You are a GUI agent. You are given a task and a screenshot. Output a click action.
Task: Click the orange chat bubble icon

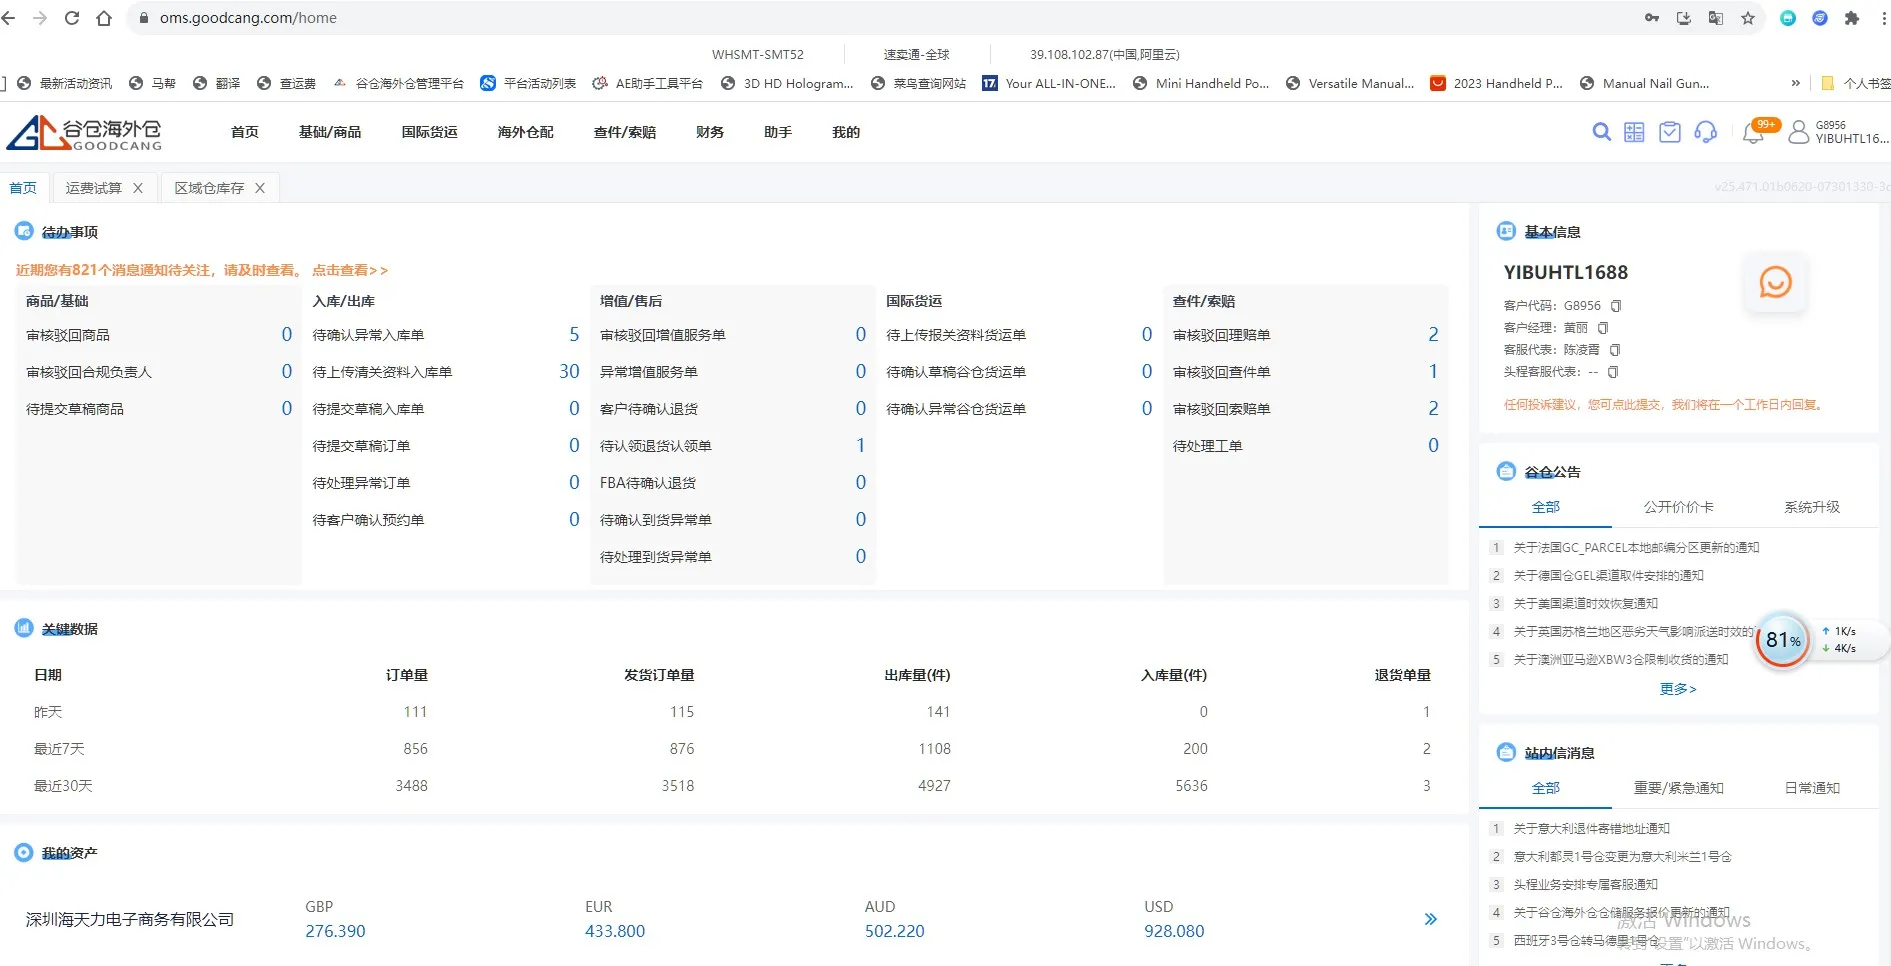[1775, 283]
